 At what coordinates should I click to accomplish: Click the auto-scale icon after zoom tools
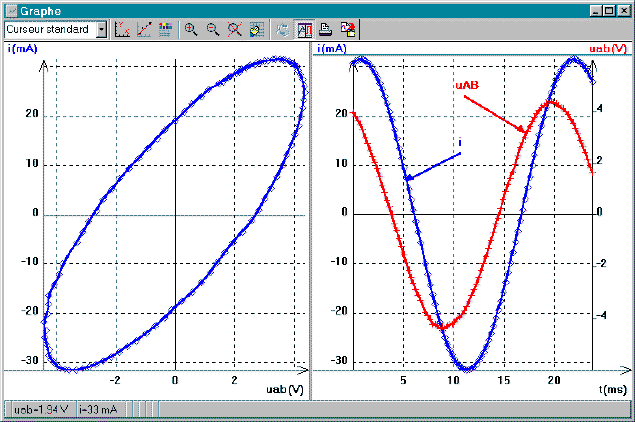[255, 30]
